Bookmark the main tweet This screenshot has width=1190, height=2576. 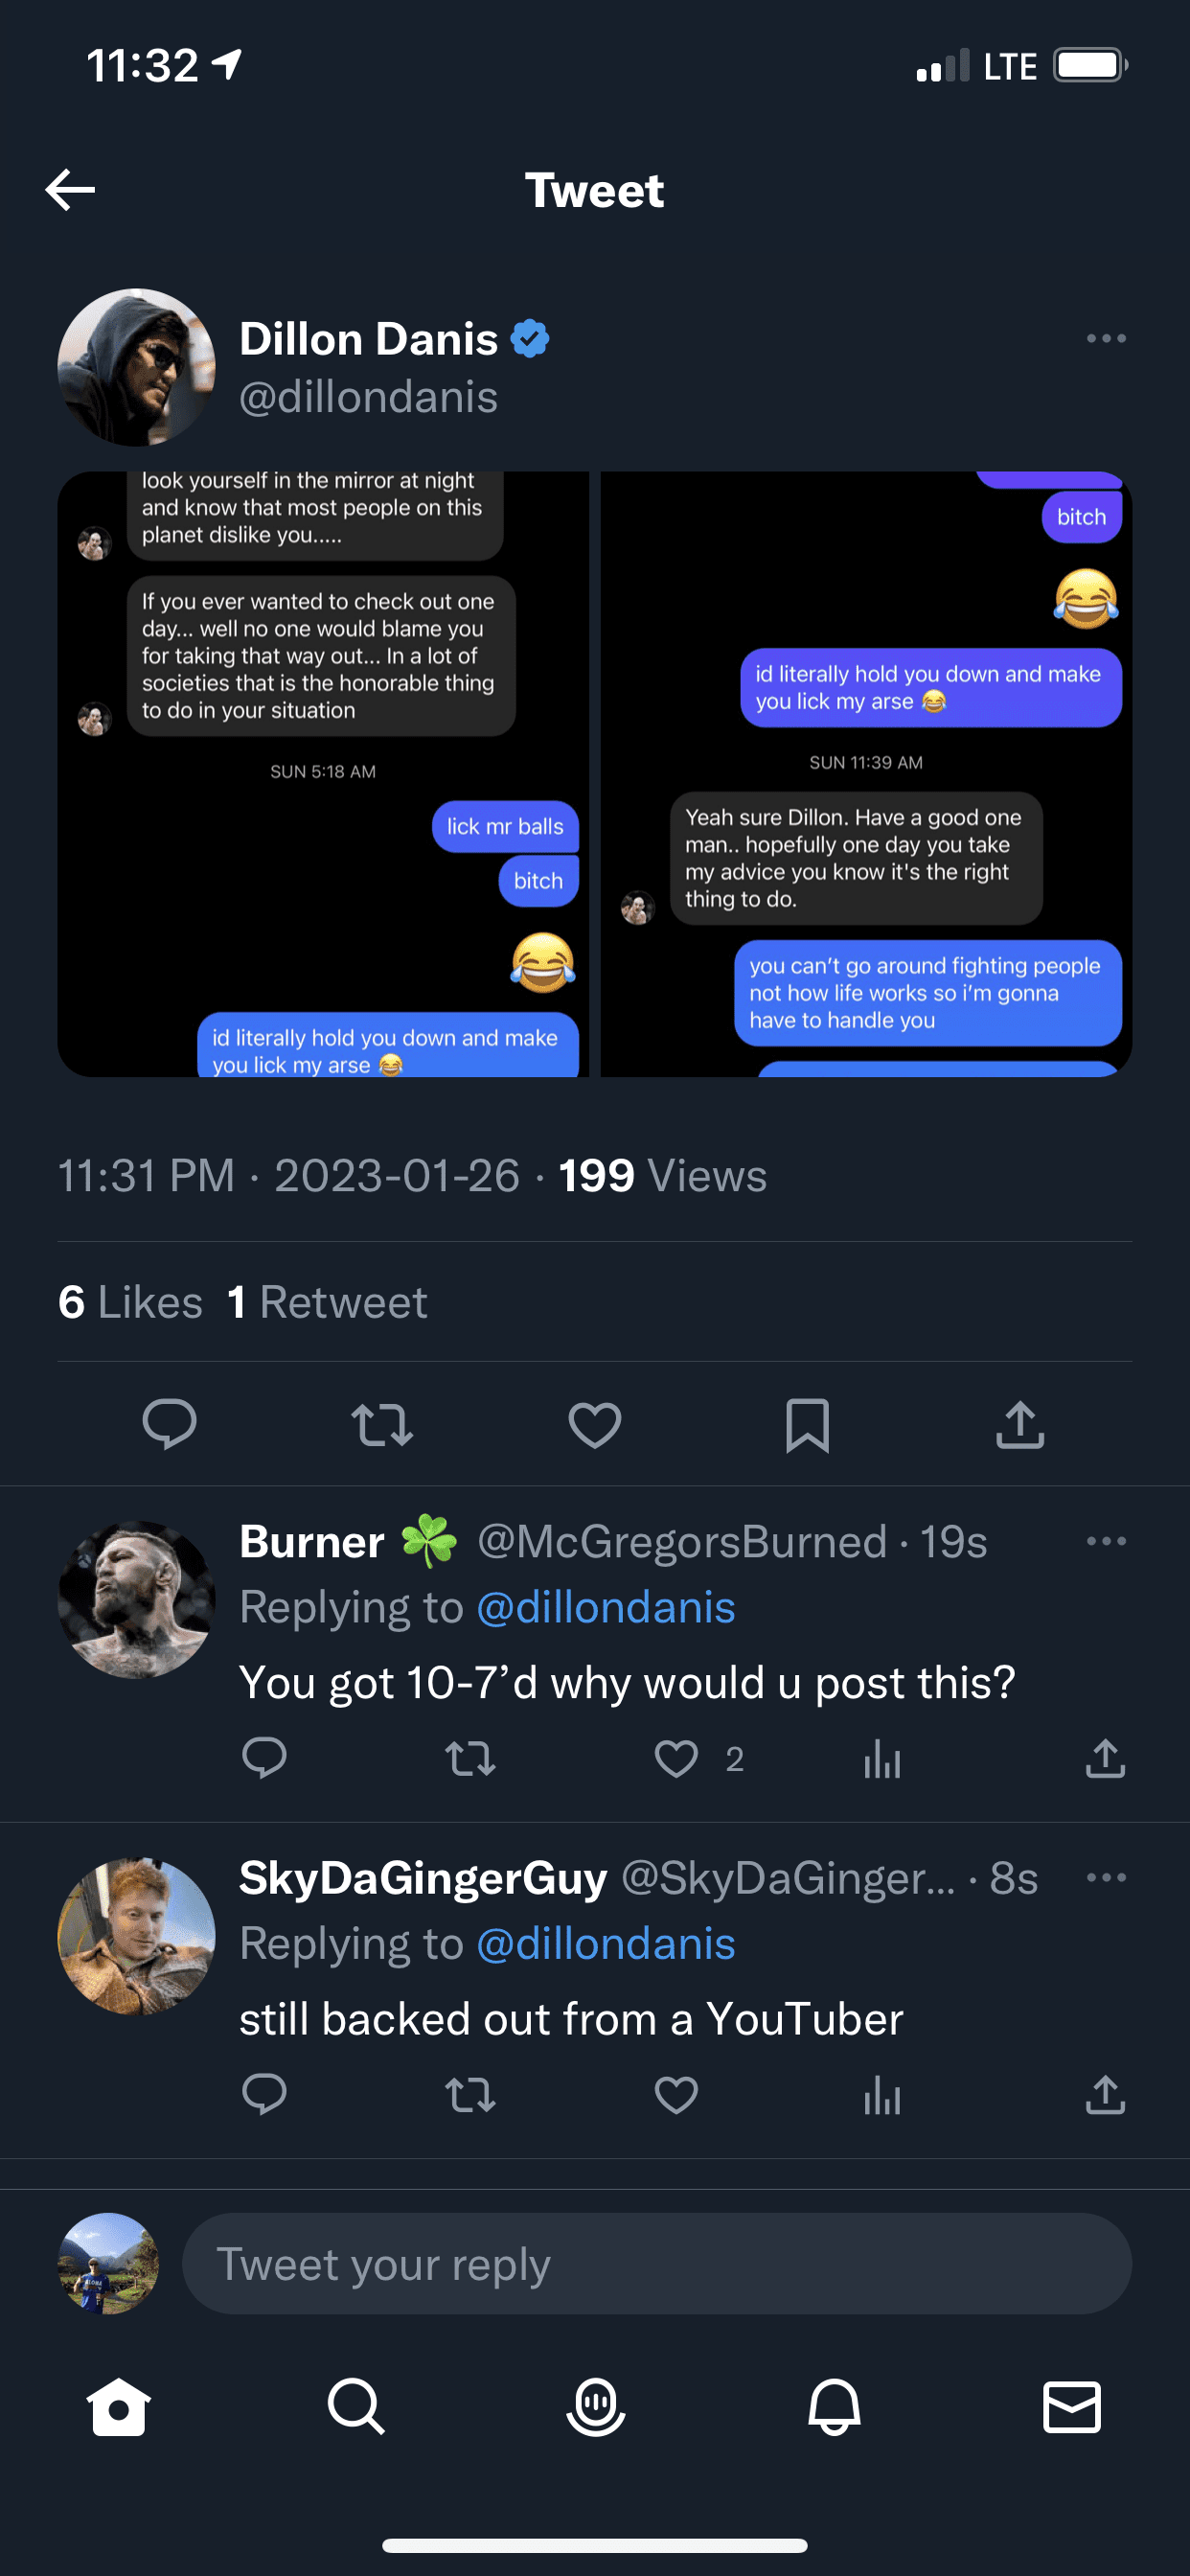pyautogui.click(x=807, y=1424)
